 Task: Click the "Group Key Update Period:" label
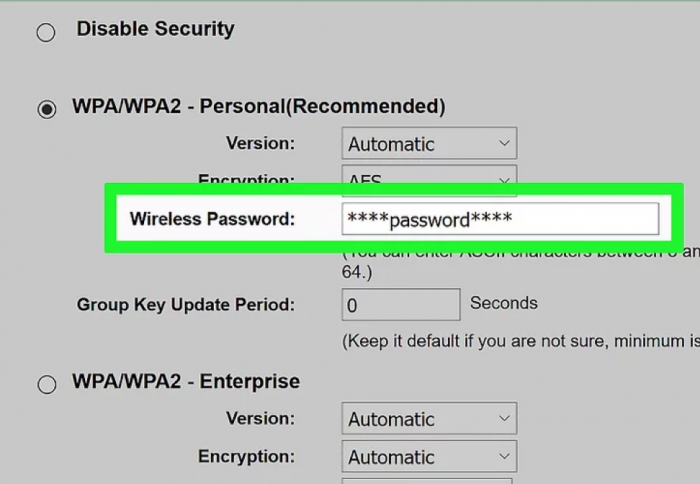(x=186, y=304)
